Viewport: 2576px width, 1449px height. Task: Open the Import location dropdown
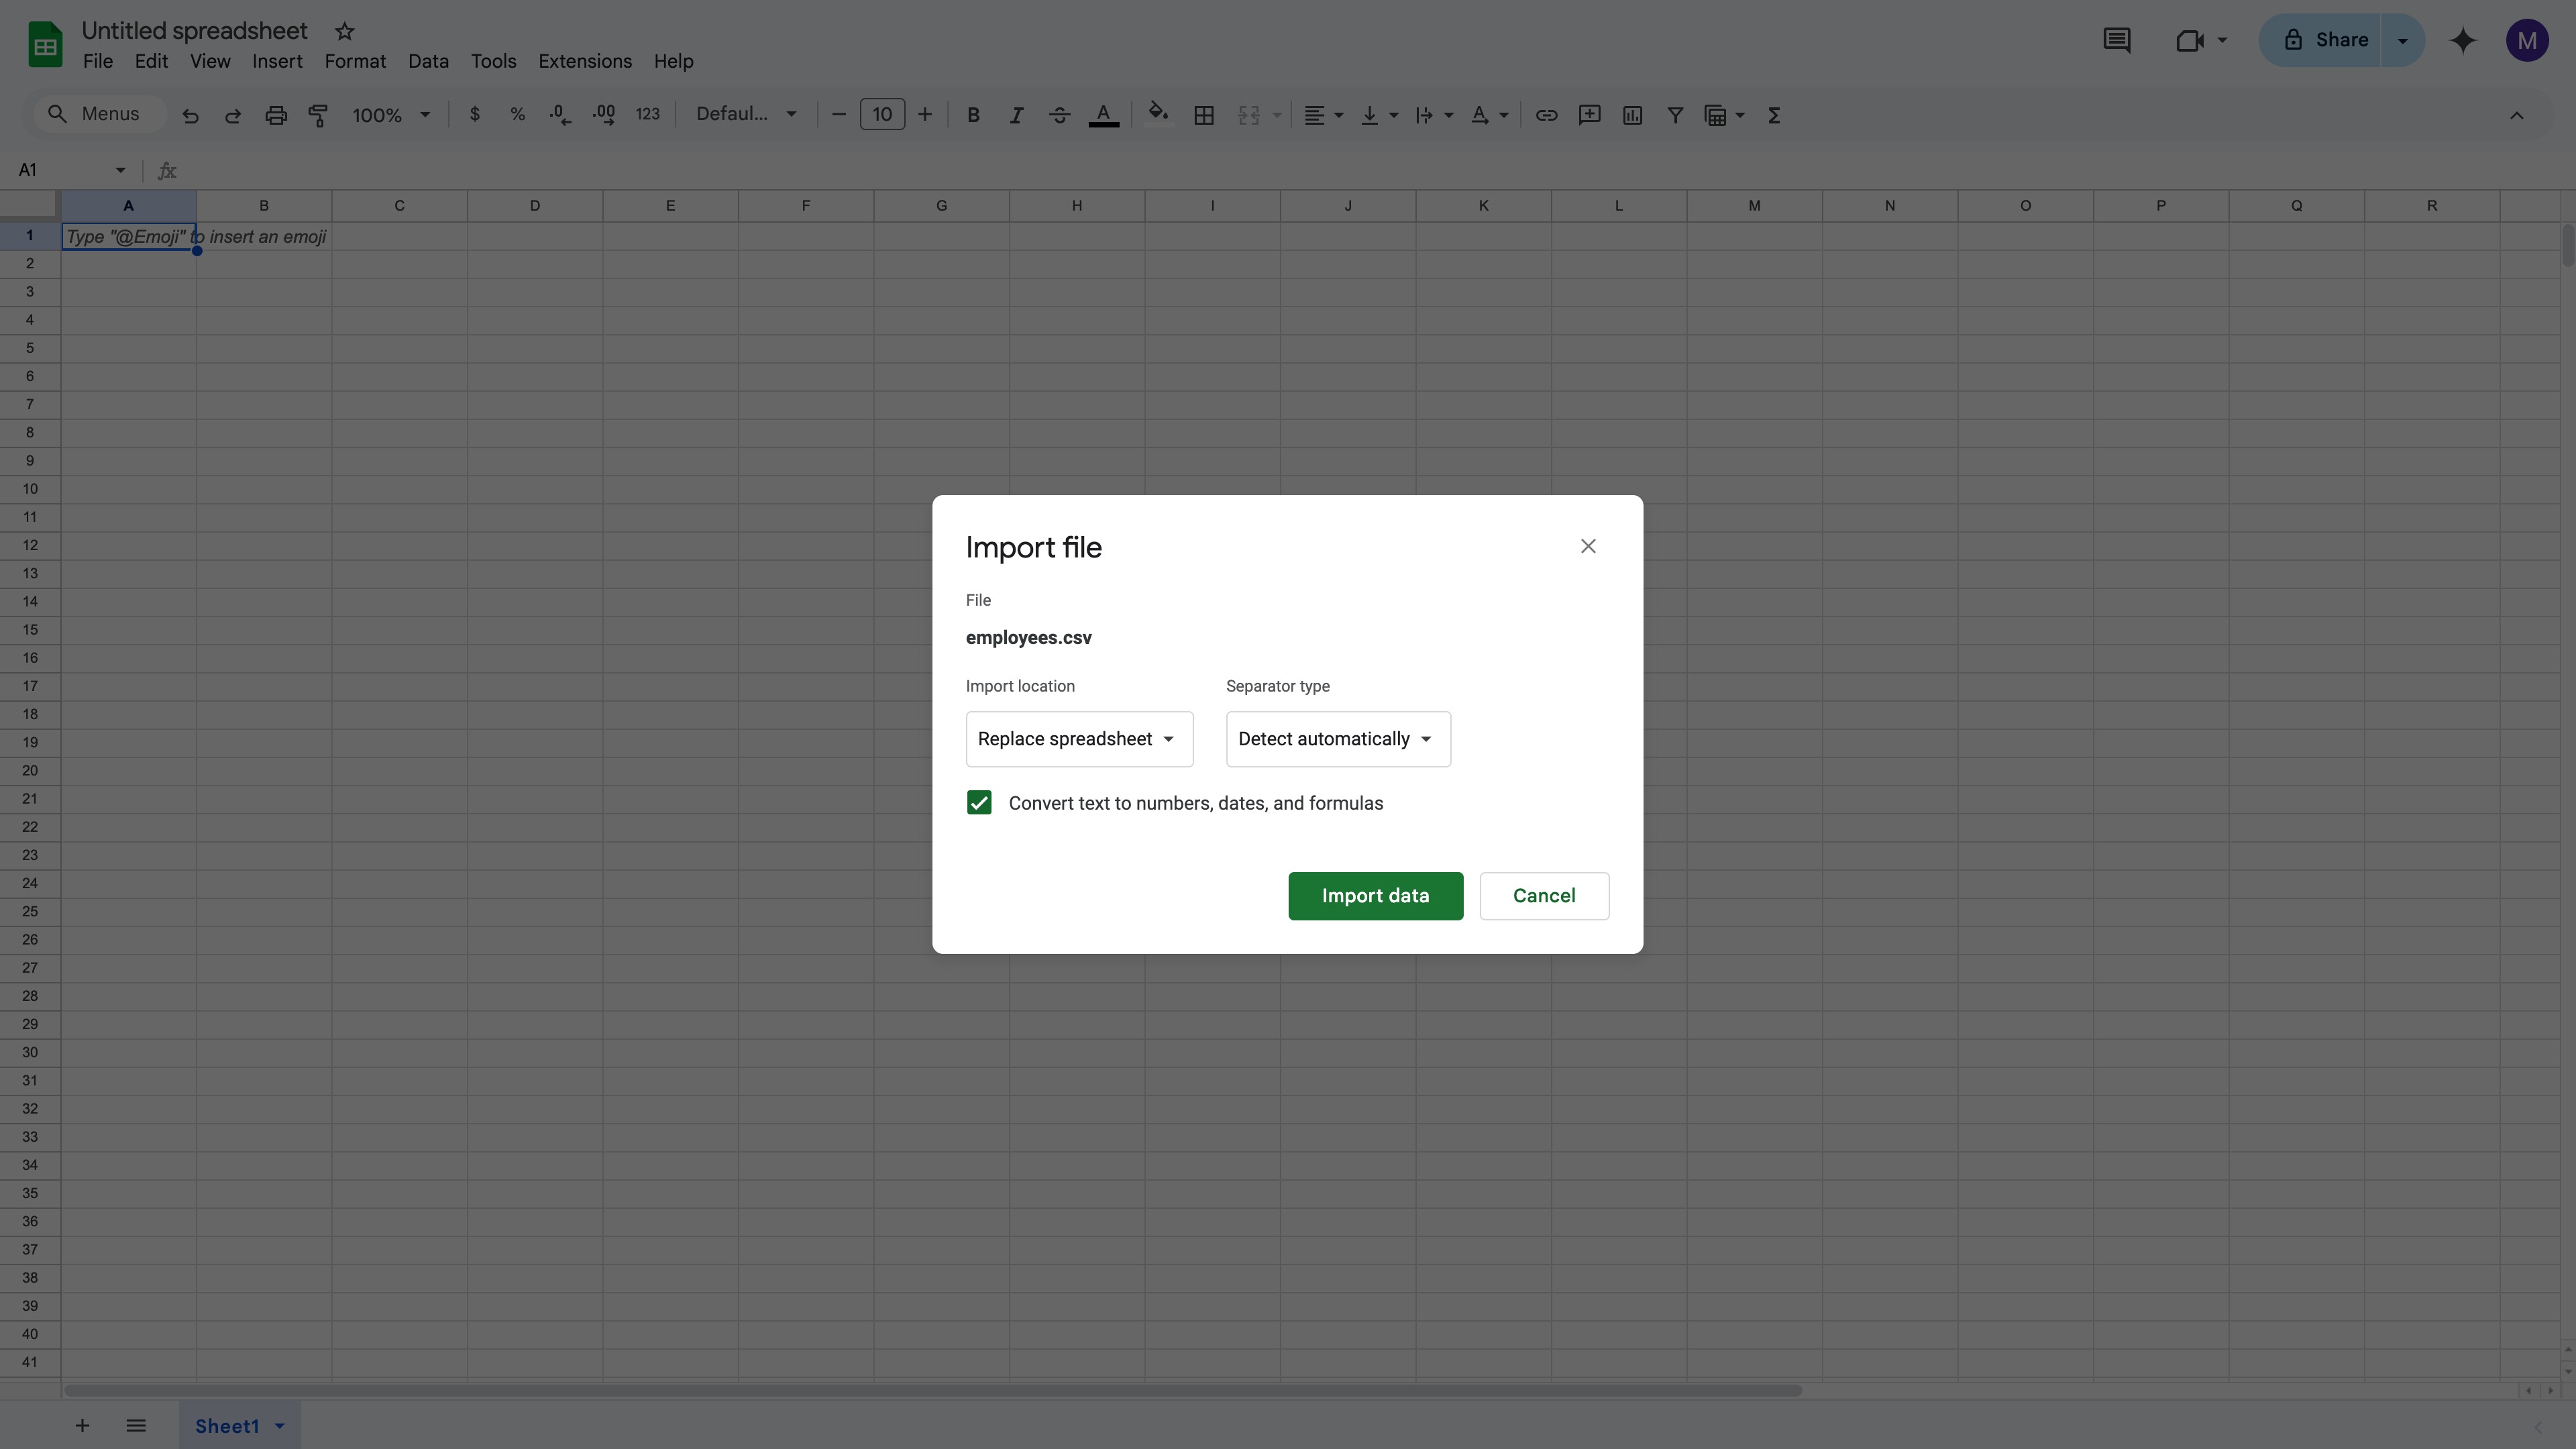pyautogui.click(x=1079, y=739)
